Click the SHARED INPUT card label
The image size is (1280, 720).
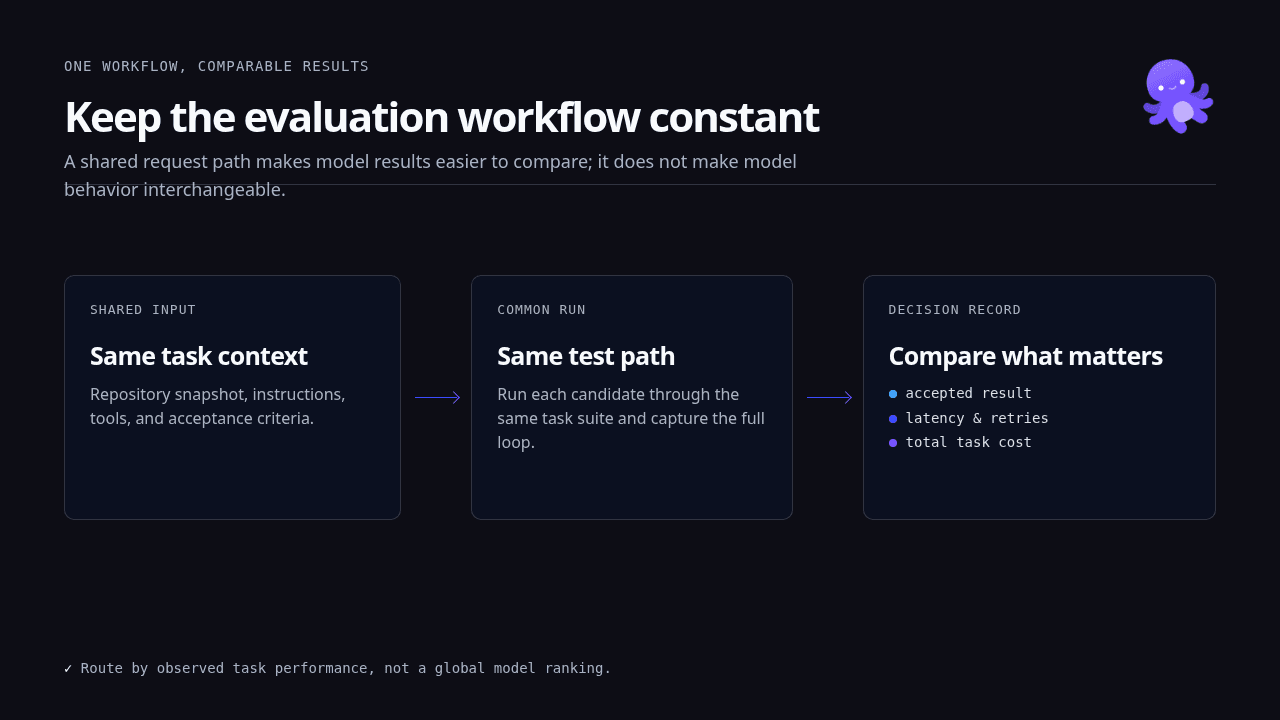[x=143, y=310]
